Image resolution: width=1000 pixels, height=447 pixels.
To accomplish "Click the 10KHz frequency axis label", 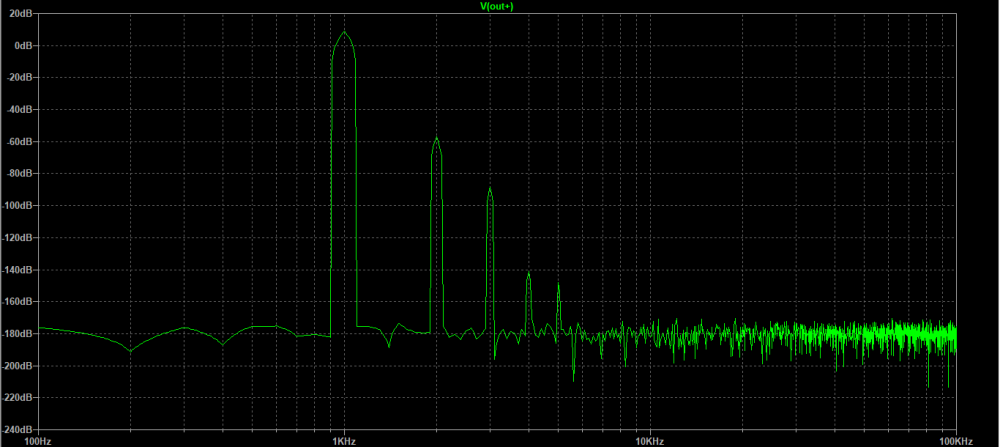I will click(x=650, y=441).
